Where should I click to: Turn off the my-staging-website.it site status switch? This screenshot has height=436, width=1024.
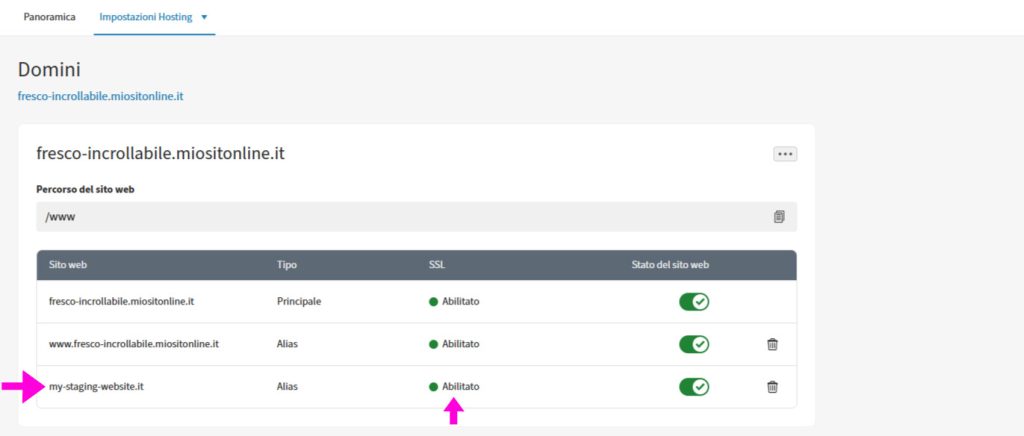(694, 386)
